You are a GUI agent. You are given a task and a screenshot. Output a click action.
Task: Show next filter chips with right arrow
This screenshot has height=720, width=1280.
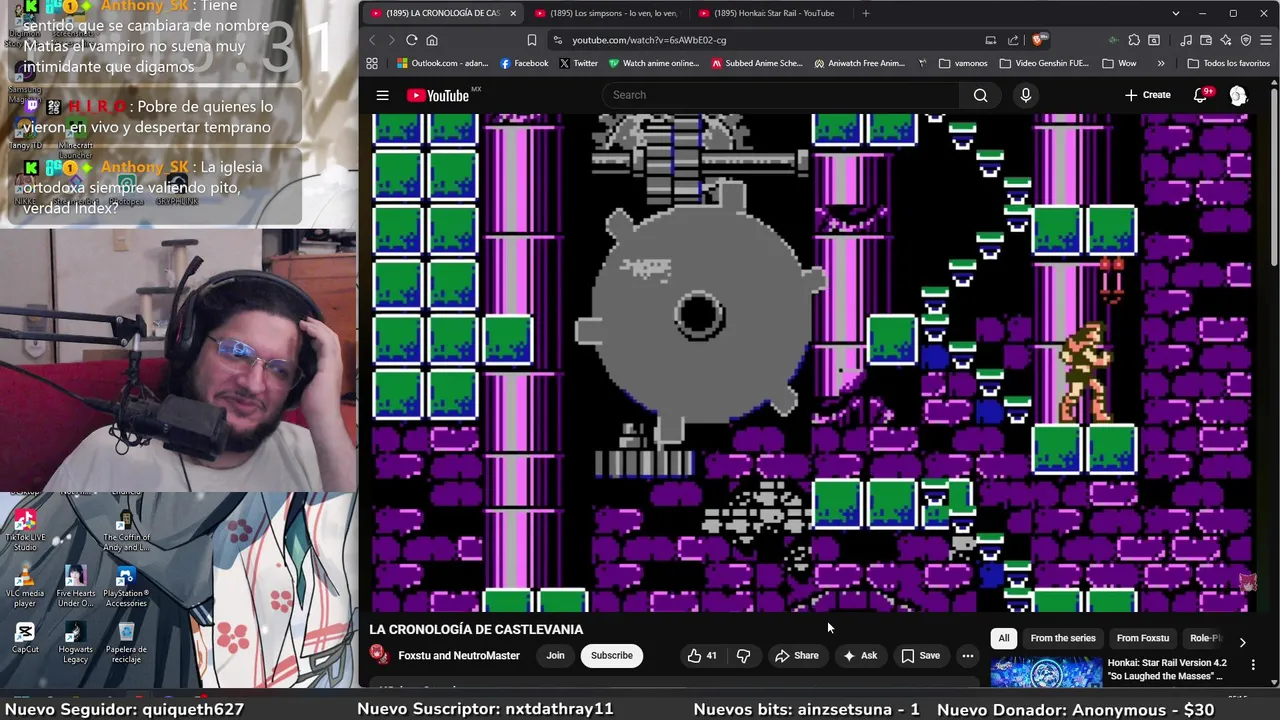[x=1242, y=642]
